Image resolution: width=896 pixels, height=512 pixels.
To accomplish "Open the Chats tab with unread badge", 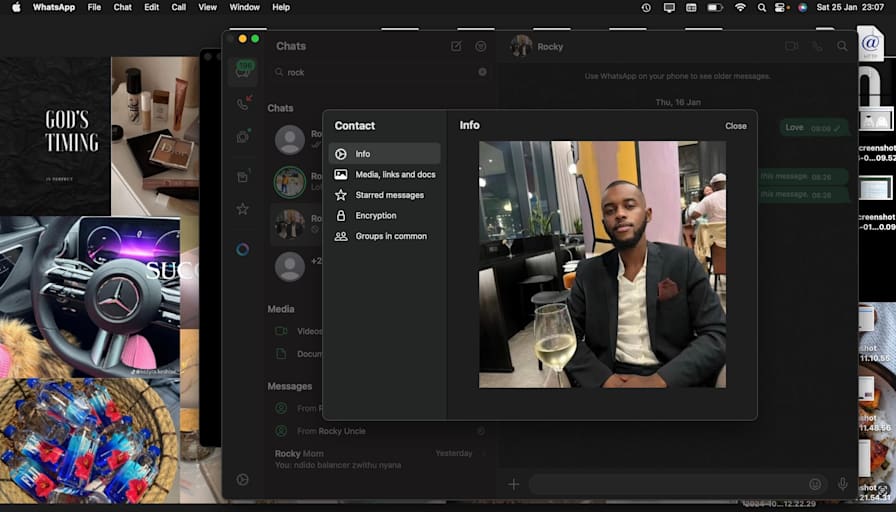I will 243,71.
